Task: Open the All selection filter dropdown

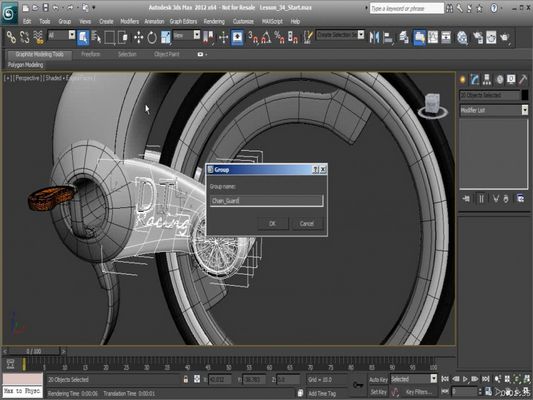Action: (x=62, y=35)
